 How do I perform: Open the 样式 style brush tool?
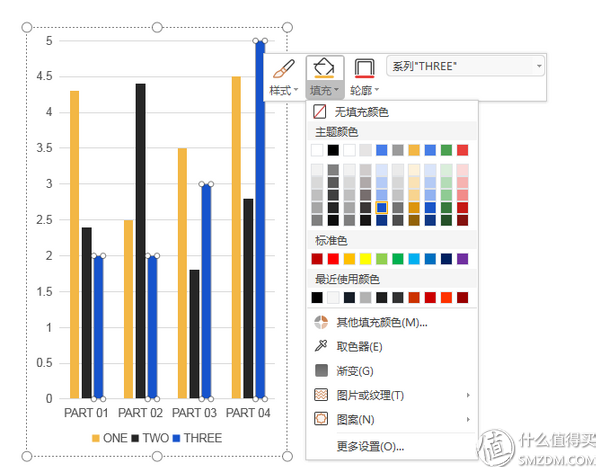(x=284, y=70)
